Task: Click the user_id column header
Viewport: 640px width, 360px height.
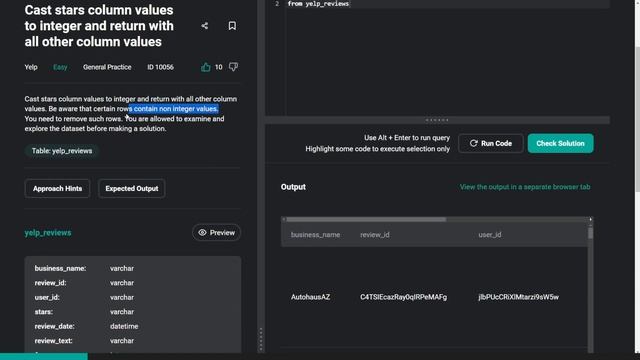Action: (490, 235)
